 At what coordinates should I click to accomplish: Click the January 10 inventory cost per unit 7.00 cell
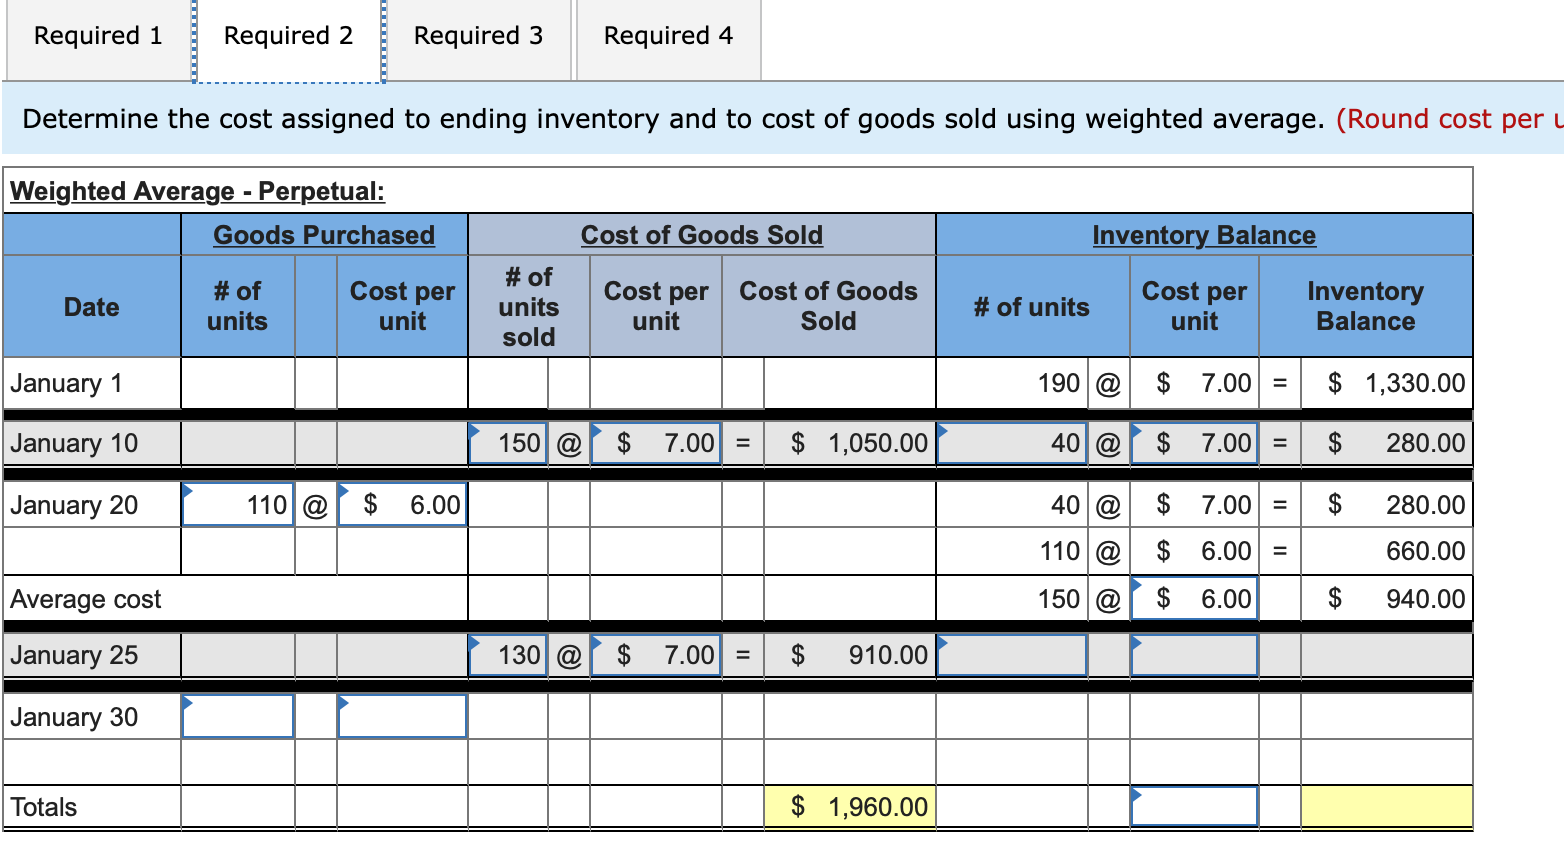click(1194, 442)
